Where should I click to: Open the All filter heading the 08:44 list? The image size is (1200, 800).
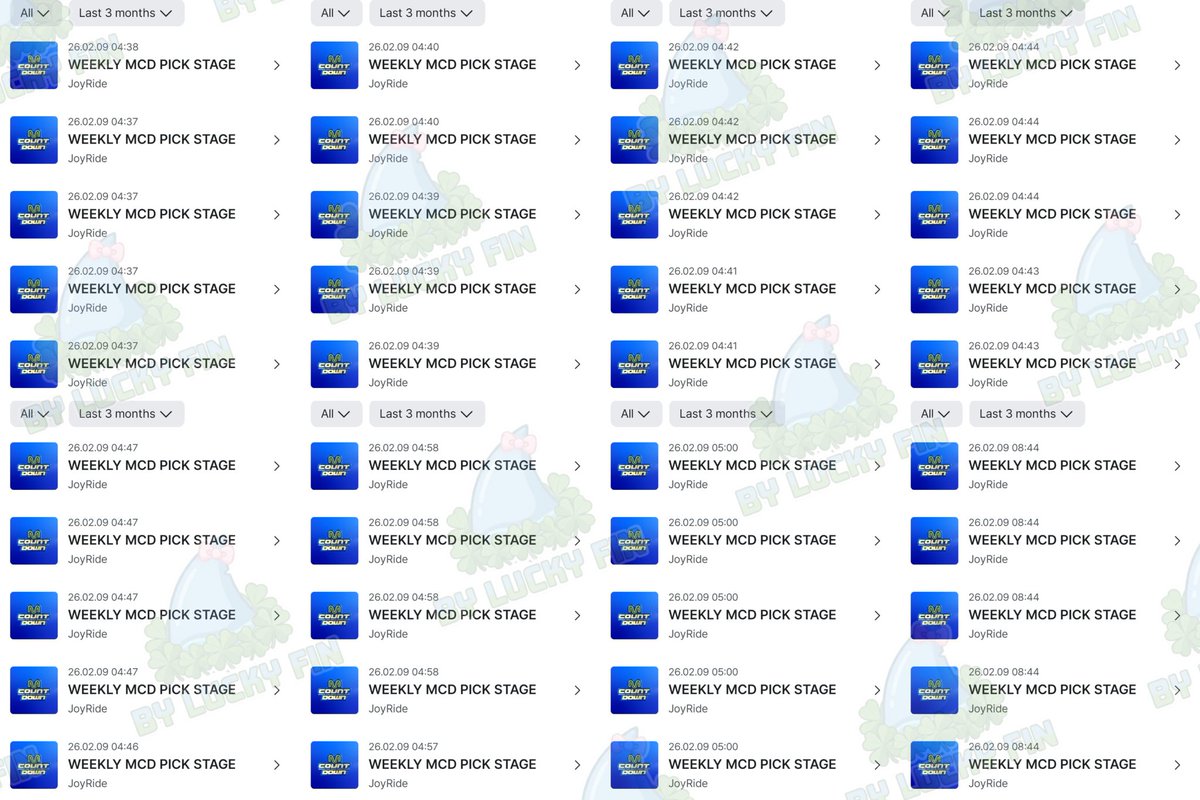935,414
